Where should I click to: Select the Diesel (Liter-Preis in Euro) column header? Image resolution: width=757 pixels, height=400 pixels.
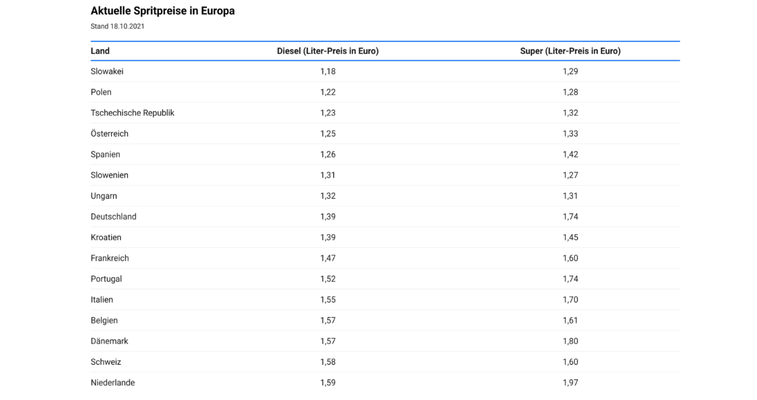coord(328,51)
